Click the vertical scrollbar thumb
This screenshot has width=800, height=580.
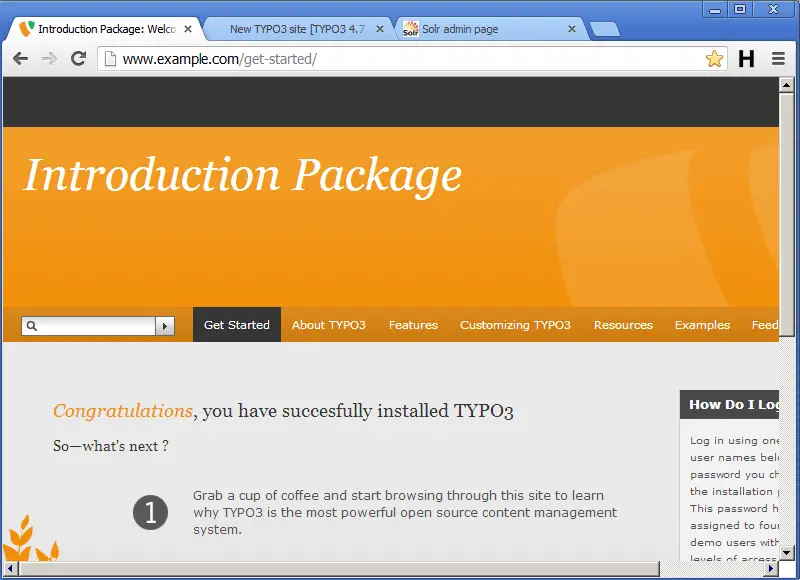pyautogui.click(x=786, y=214)
